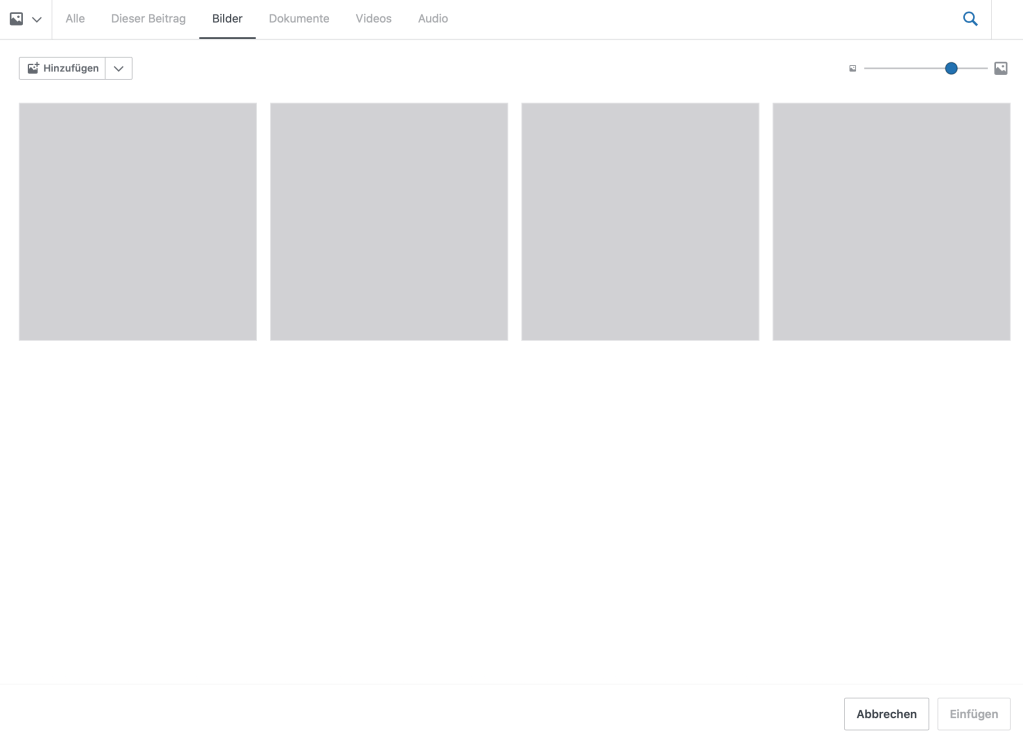Select the first image thumbnail
The image size is (1023, 739).
coord(138,222)
